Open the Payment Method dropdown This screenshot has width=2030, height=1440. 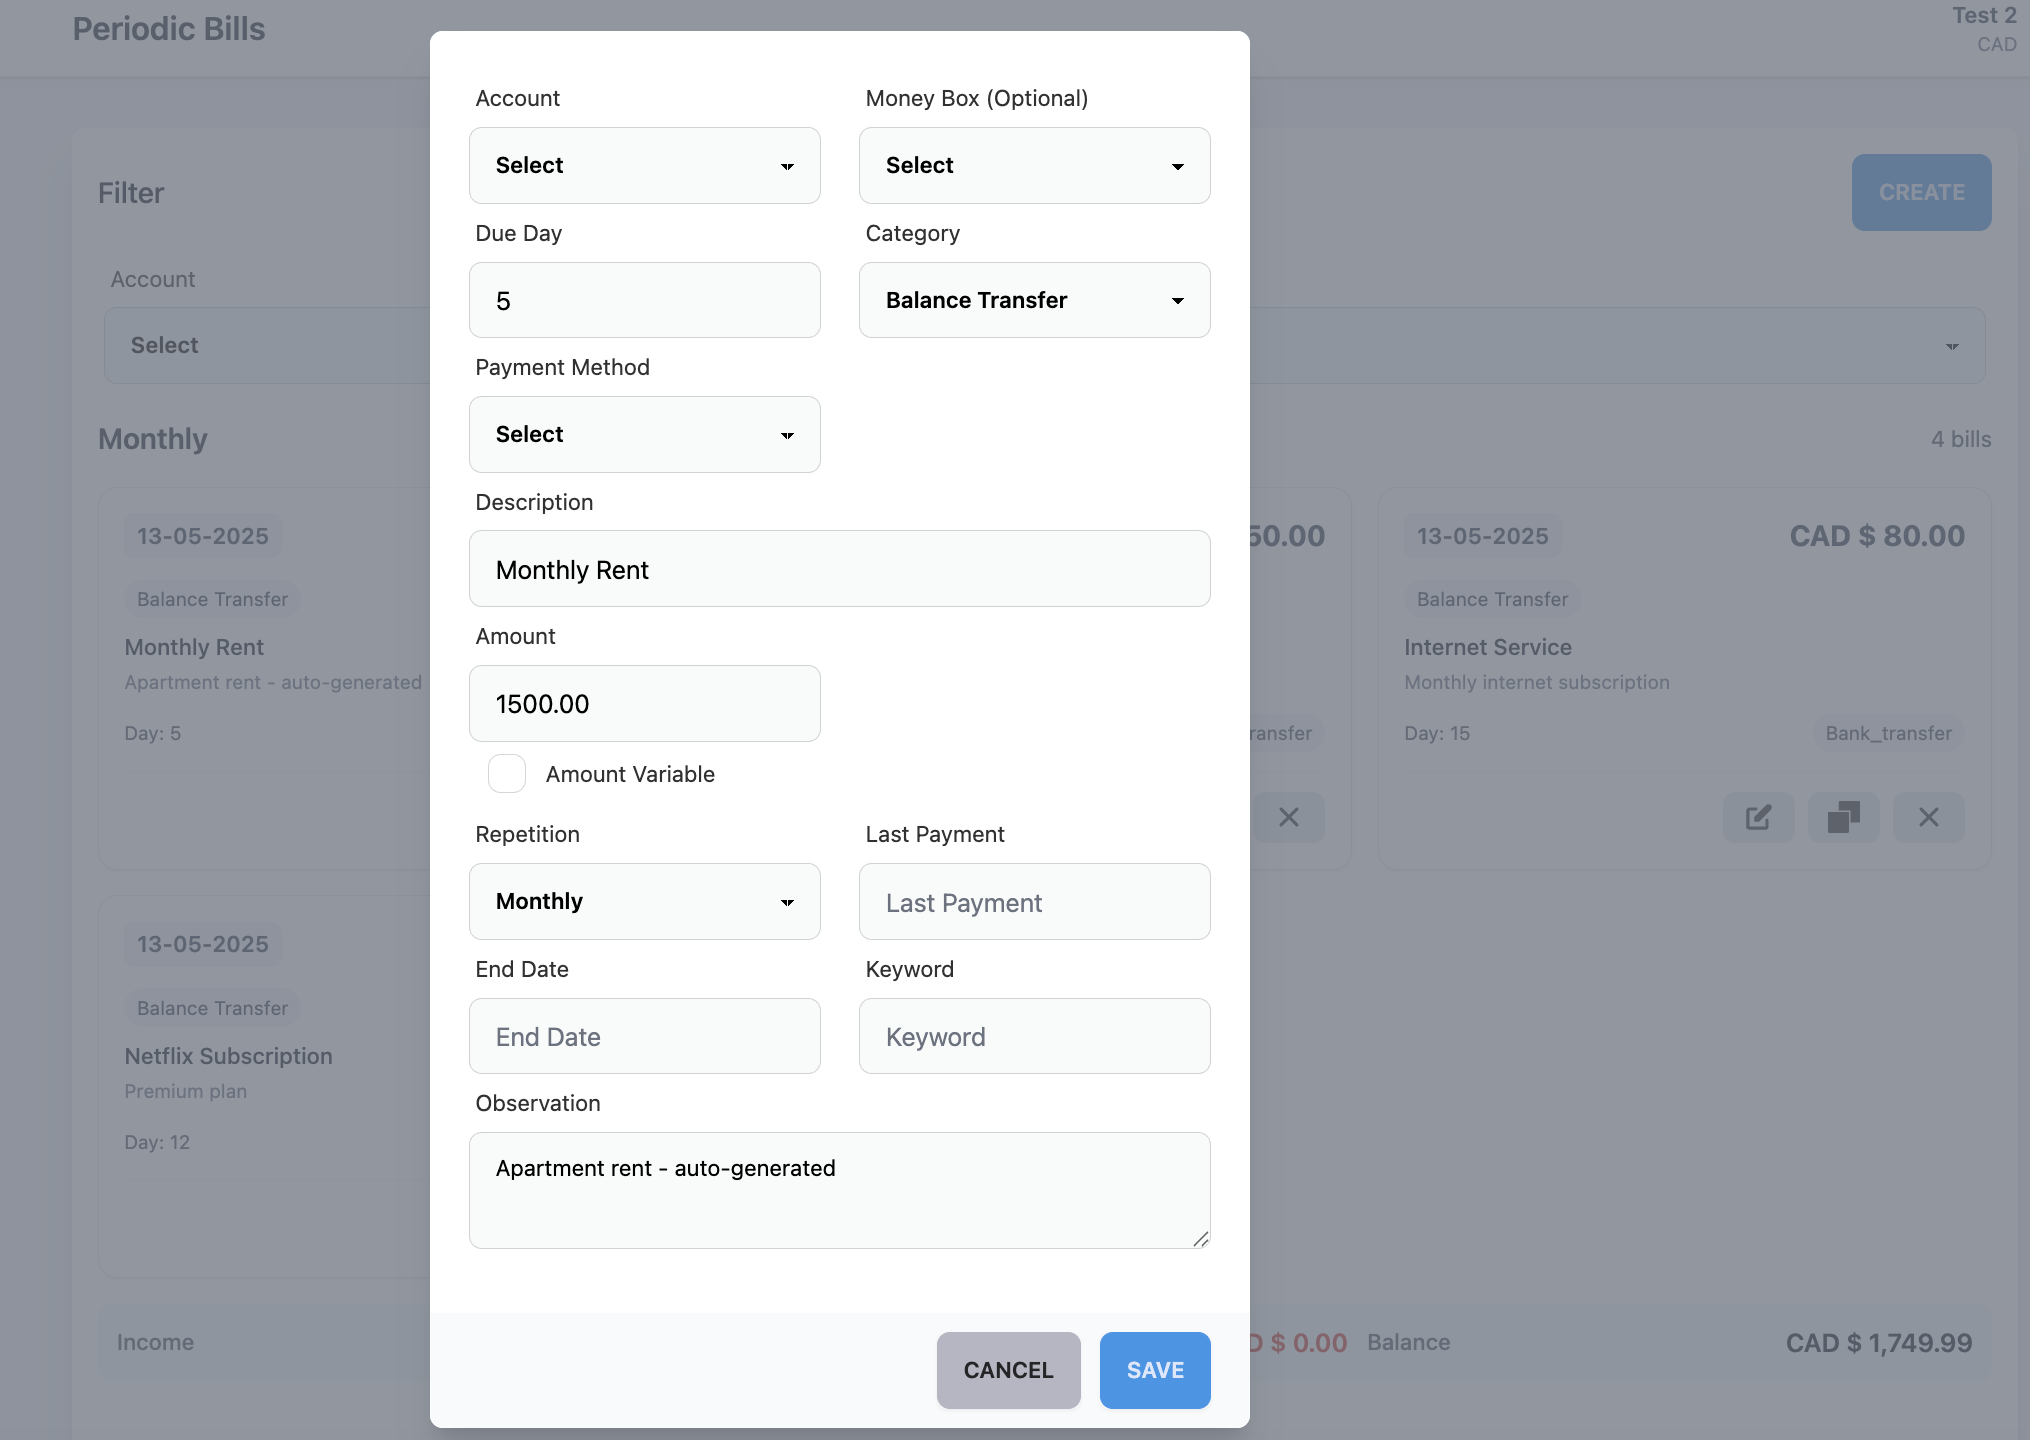[644, 434]
